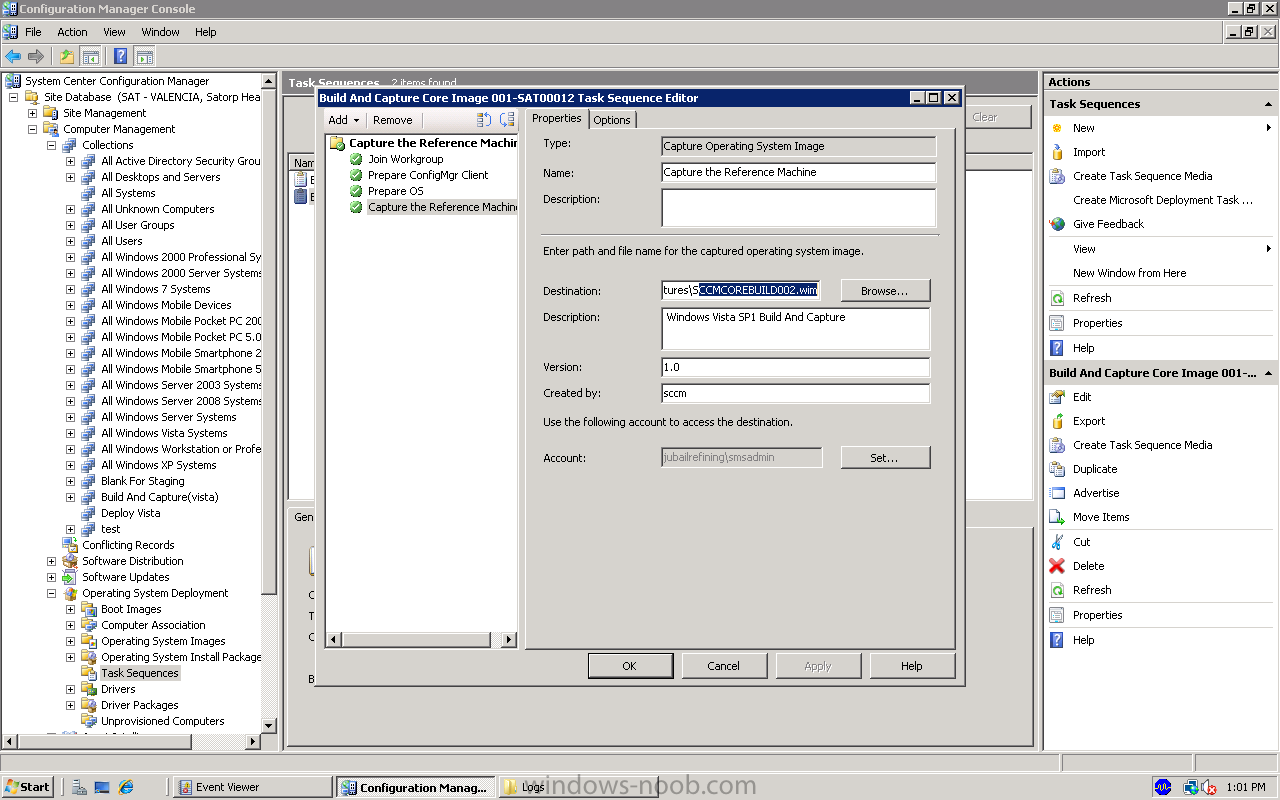This screenshot has width=1280, height=800.
Task: Click New Window from Here action
Action: pos(1130,273)
